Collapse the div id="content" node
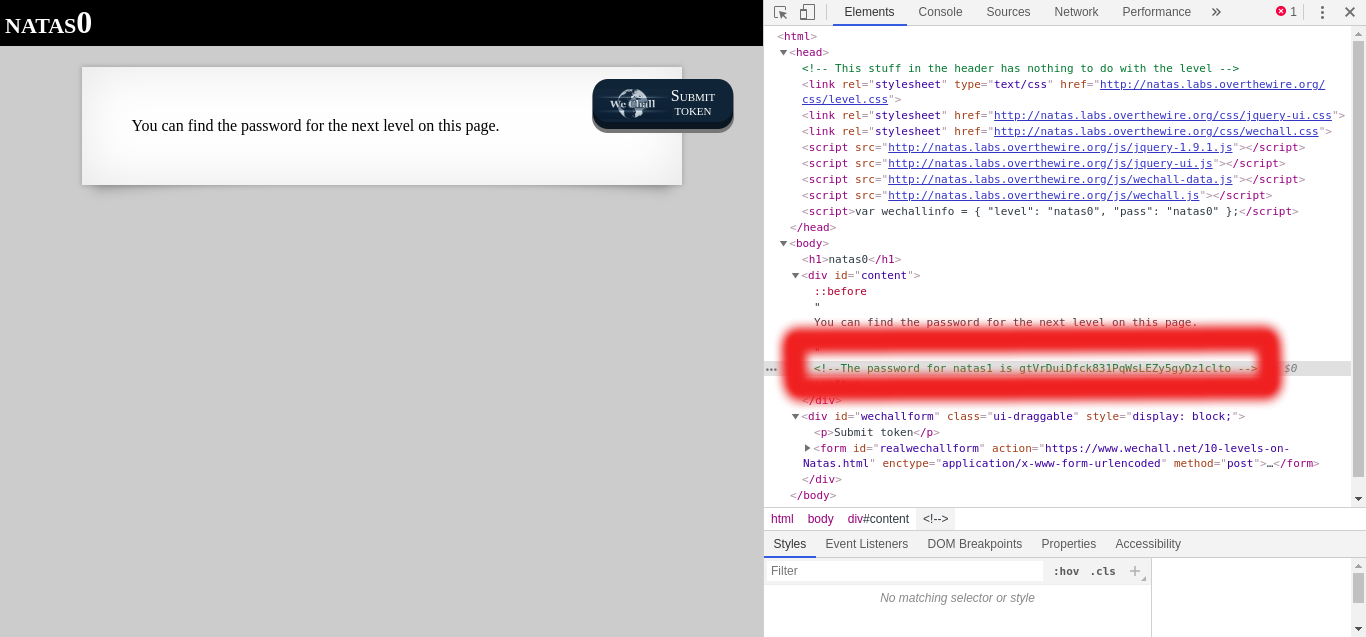Viewport: 1366px width, 637px height. [796, 275]
